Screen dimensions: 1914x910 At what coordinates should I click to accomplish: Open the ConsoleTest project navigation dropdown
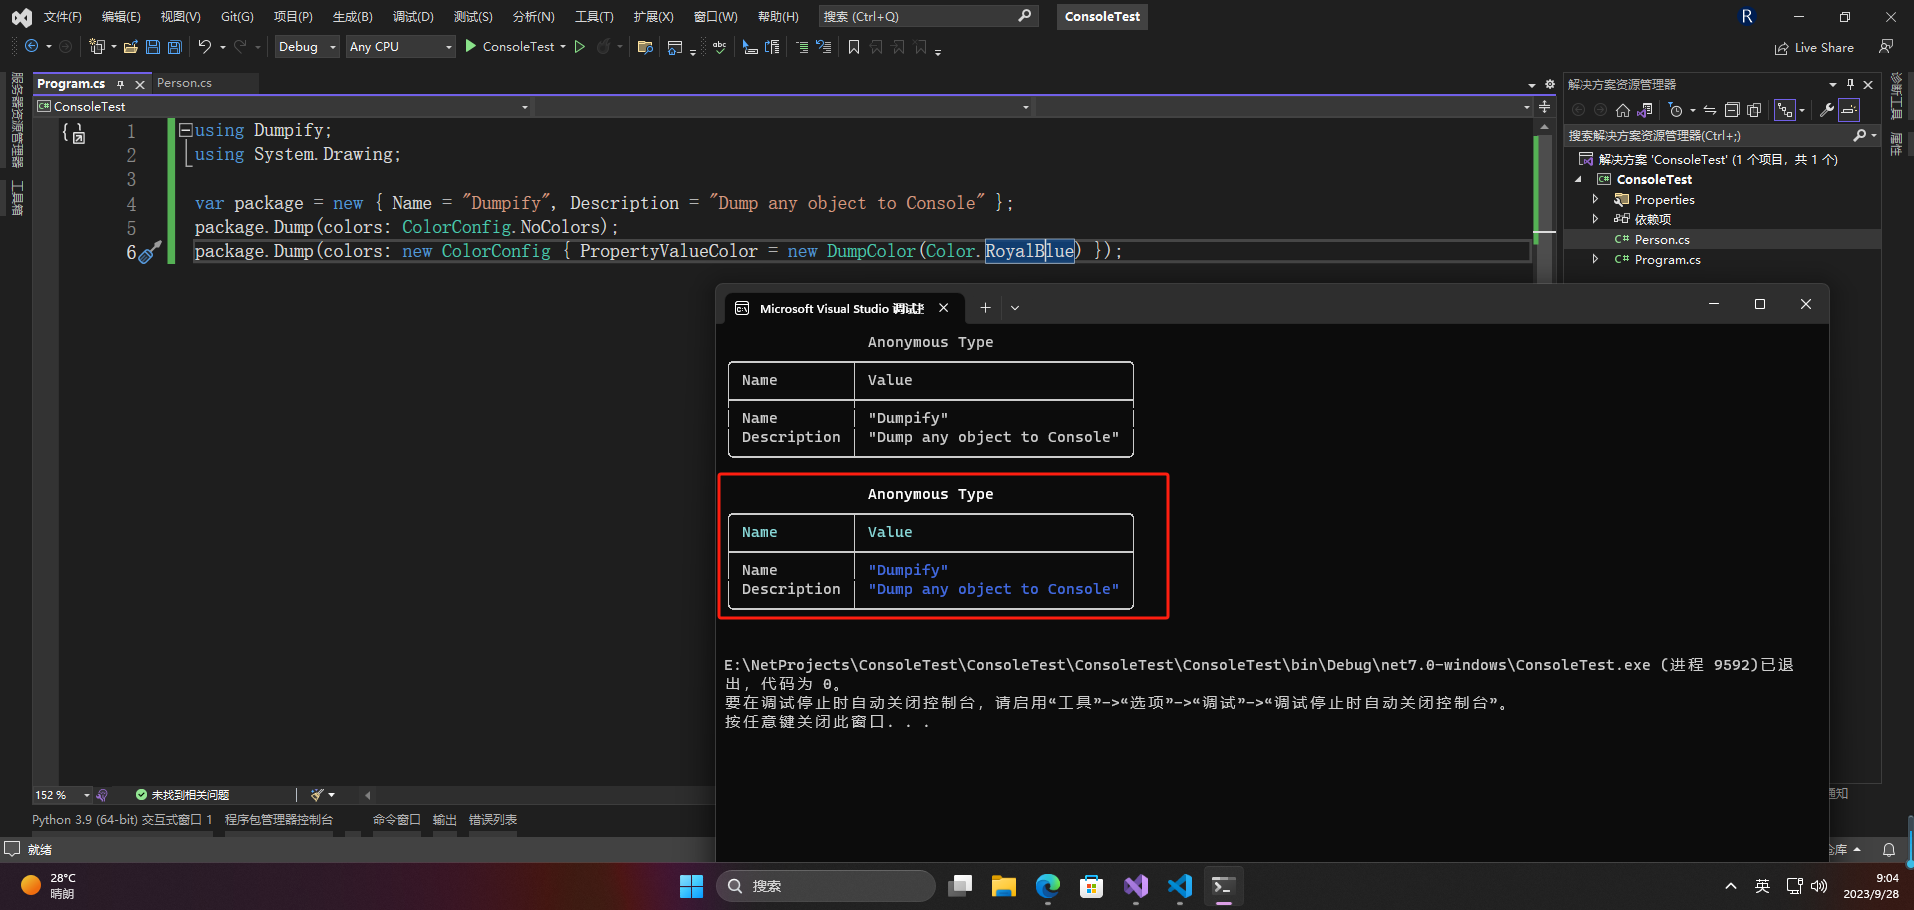pyautogui.click(x=283, y=107)
